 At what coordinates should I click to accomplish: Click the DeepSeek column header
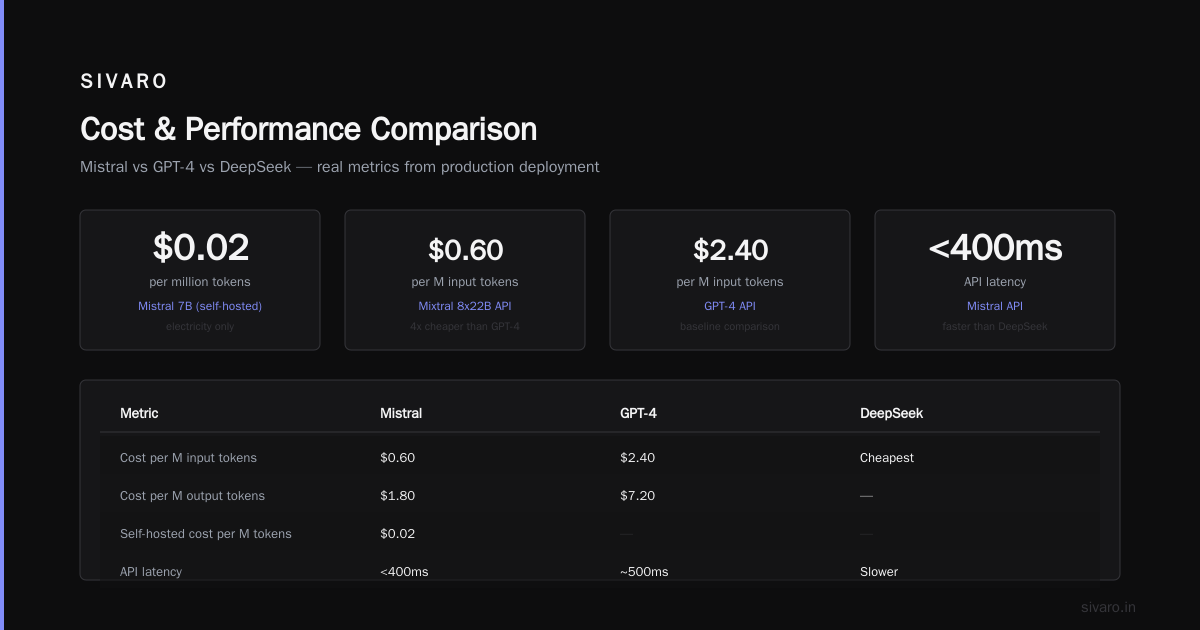[x=891, y=413]
